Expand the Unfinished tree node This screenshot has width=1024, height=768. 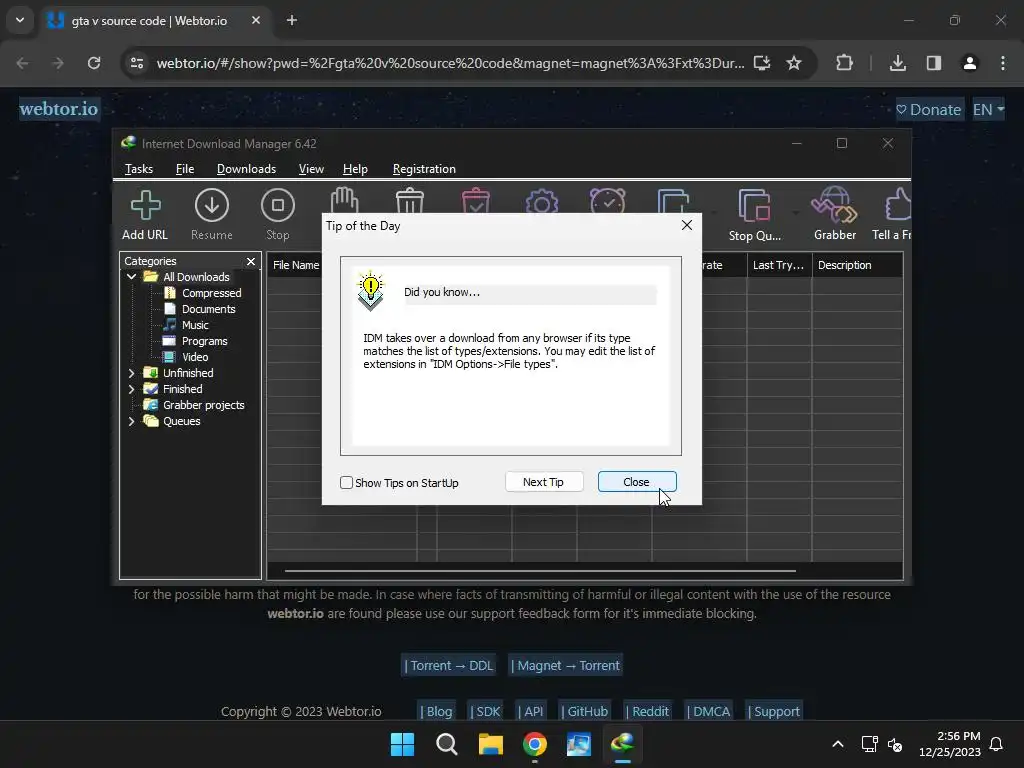click(x=131, y=373)
